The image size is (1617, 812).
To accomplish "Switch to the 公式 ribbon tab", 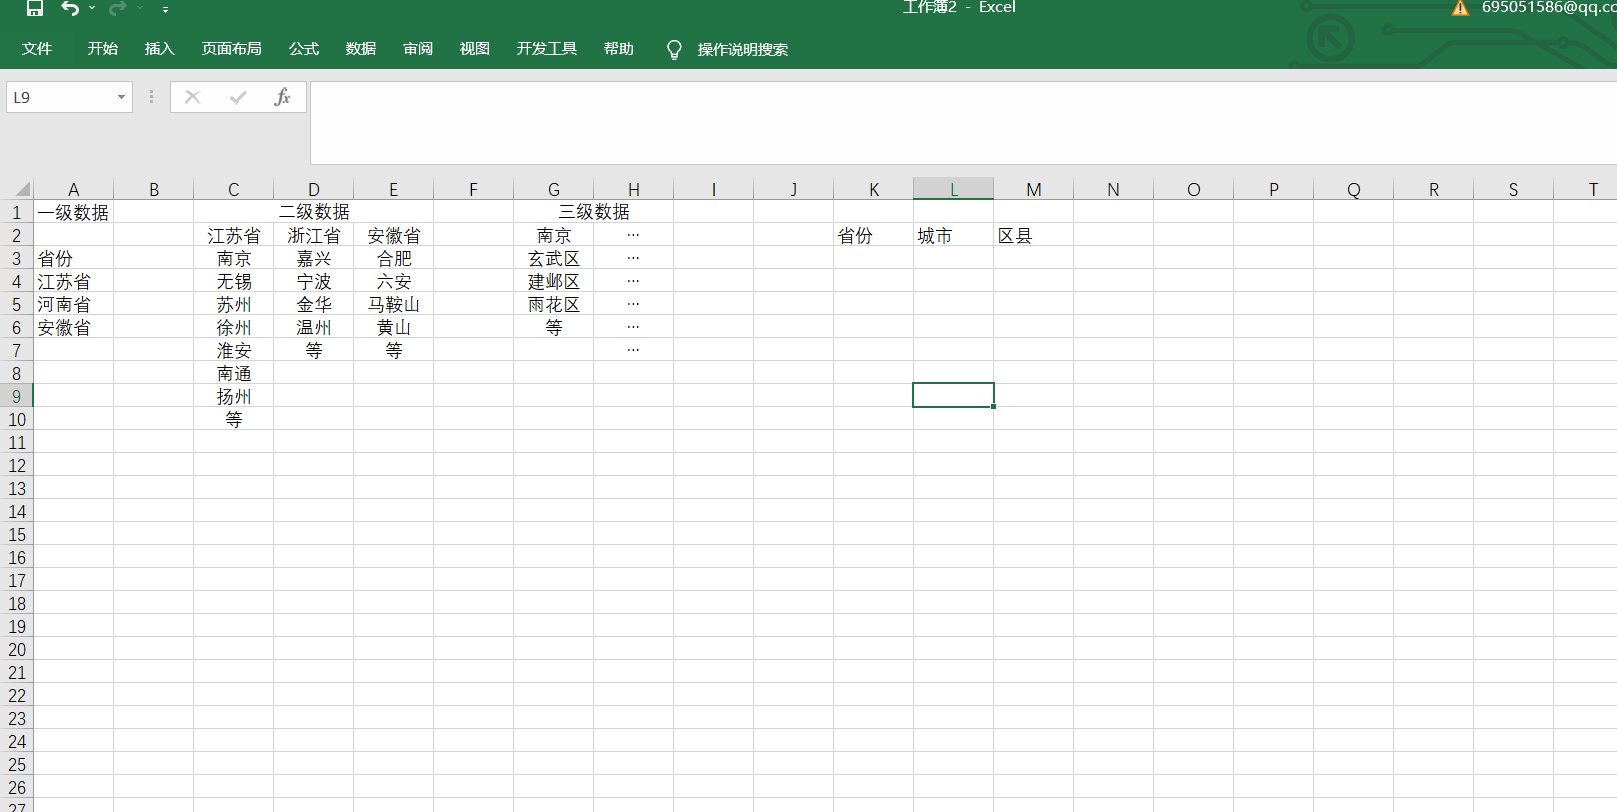I will (304, 49).
